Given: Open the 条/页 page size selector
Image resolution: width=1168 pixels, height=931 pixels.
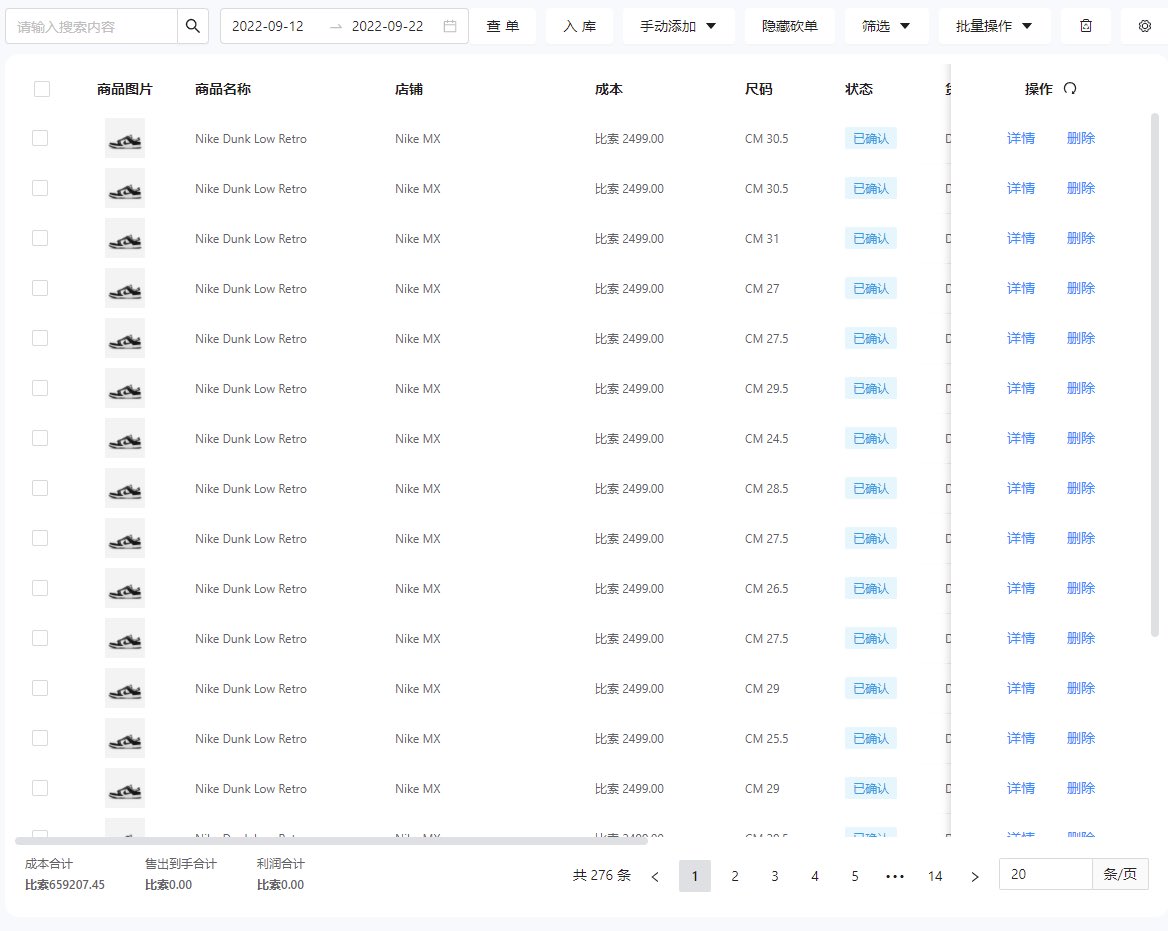Looking at the screenshot, I should pyautogui.click(x=1120, y=874).
